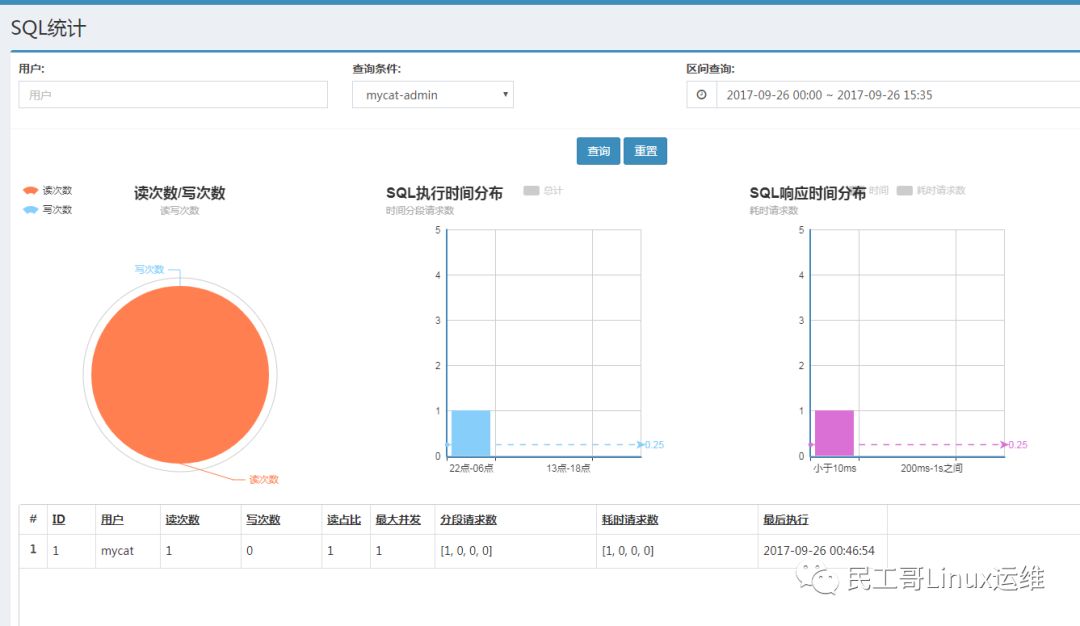Sort the table by the ID column
The height and width of the screenshot is (626, 1080).
pyautogui.click(x=59, y=518)
